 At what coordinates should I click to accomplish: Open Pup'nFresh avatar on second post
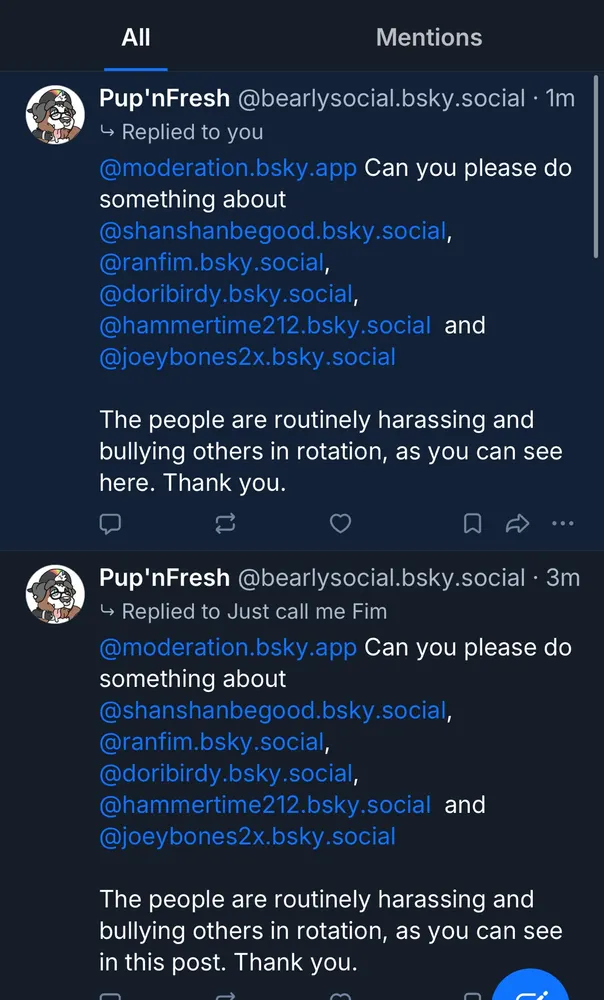(x=54, y=594)
